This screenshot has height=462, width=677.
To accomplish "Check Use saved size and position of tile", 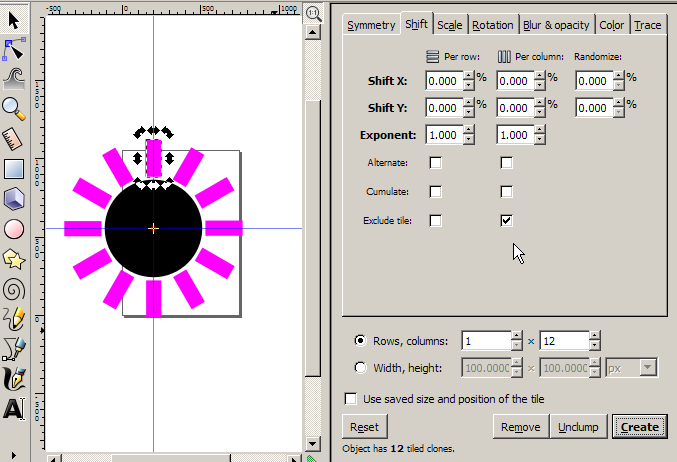I will pyautogui.click(x=350, y=398).
